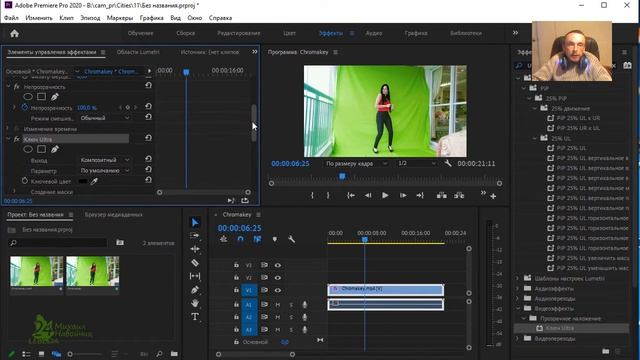
Task: Open the Clip menu
Action: click(66, 18)
